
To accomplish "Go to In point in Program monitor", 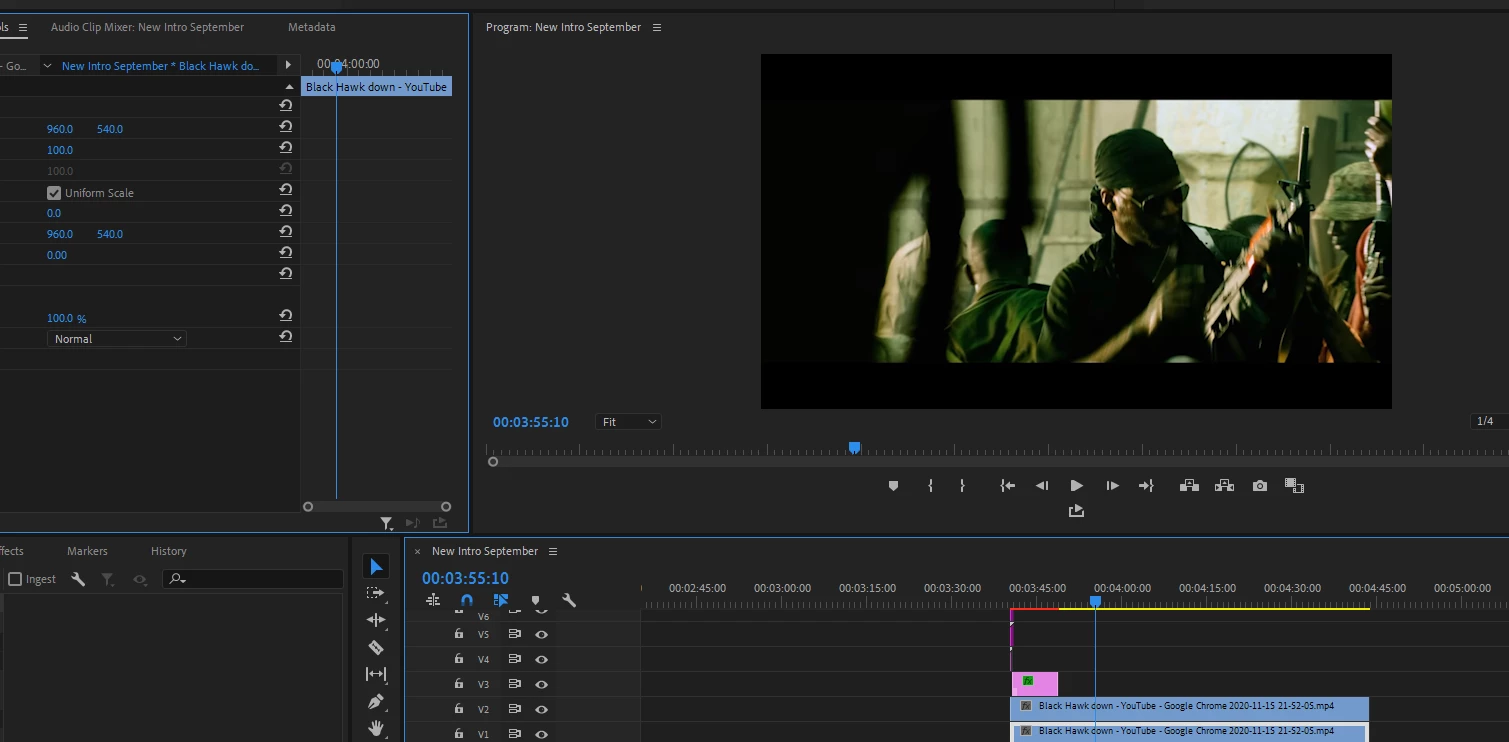I will tap(1007, 486).
